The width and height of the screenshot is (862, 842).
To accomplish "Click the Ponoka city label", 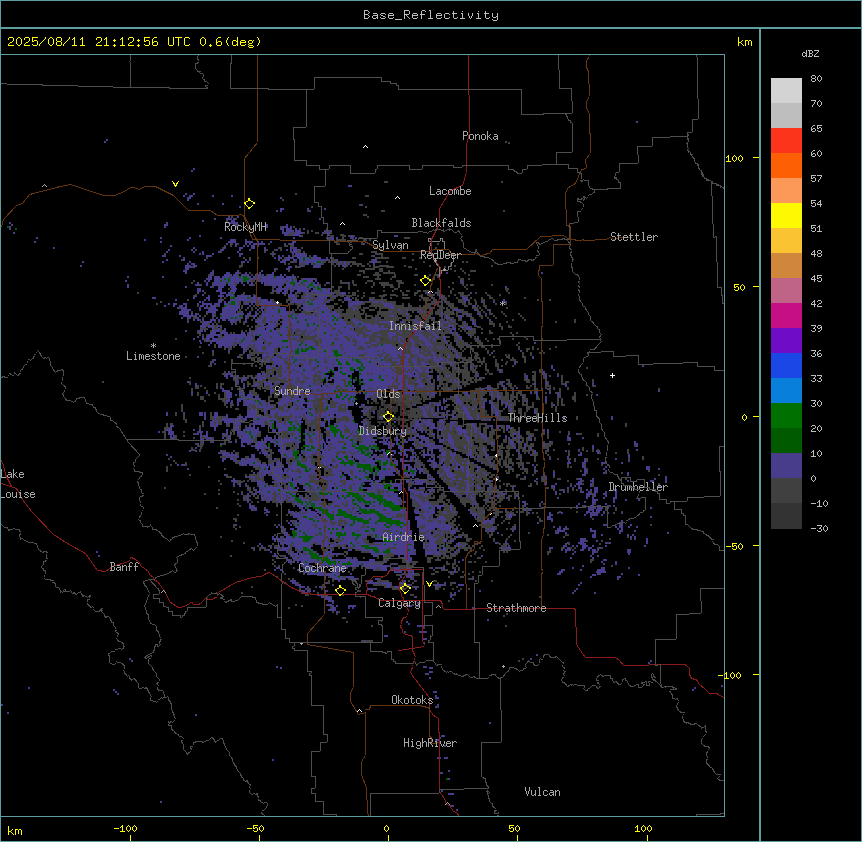I will tap(480, 136).
